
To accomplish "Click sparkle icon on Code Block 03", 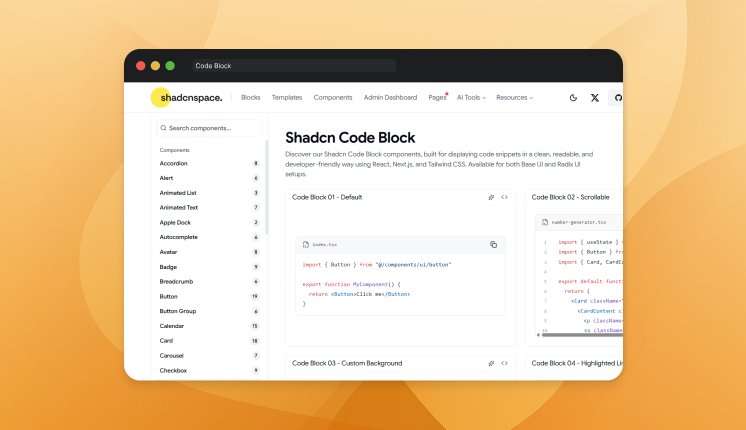I will click(491, 363).
